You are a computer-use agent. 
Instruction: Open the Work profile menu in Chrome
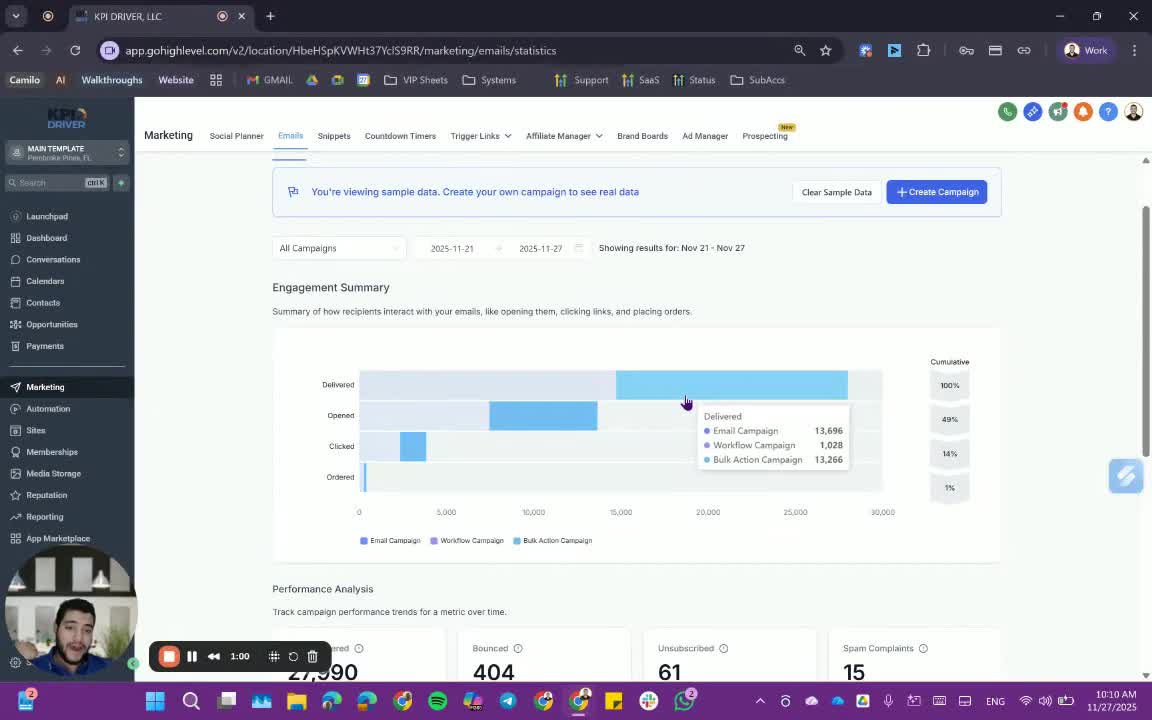1086,51
